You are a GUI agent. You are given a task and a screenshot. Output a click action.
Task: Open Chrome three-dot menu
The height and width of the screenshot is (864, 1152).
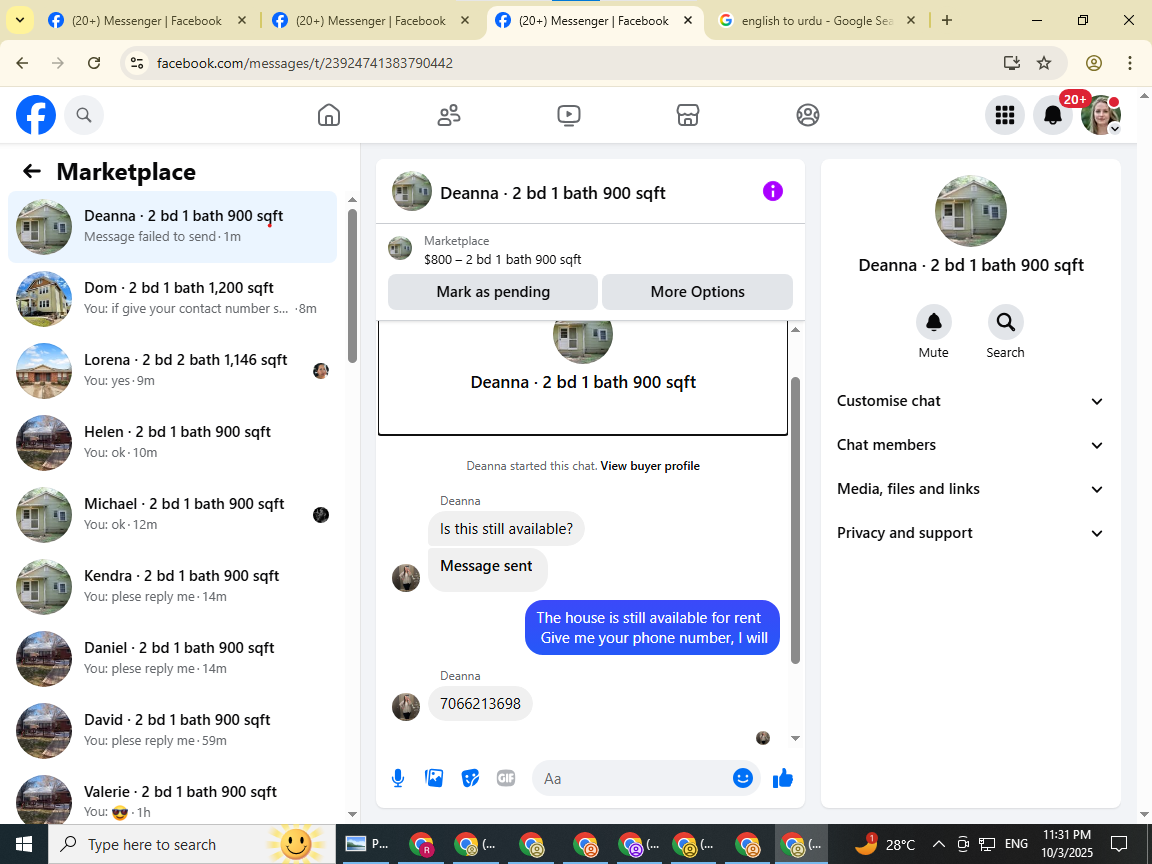pos(1130,63)
